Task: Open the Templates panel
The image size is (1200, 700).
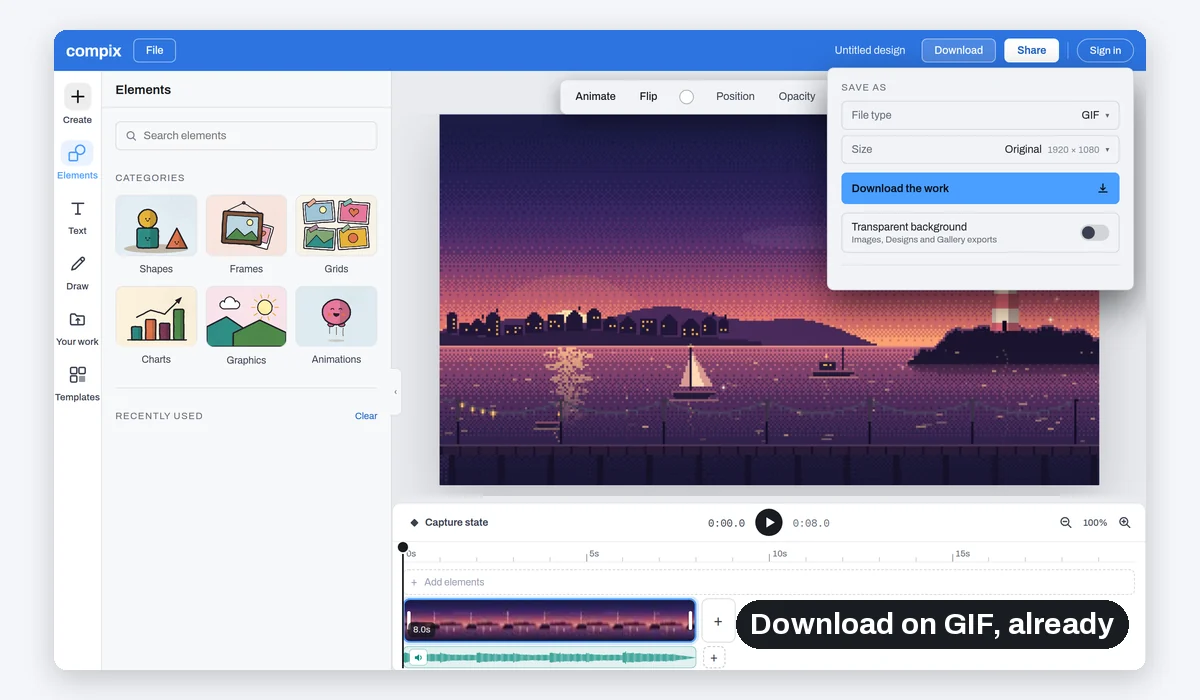Action: point(77,383)
